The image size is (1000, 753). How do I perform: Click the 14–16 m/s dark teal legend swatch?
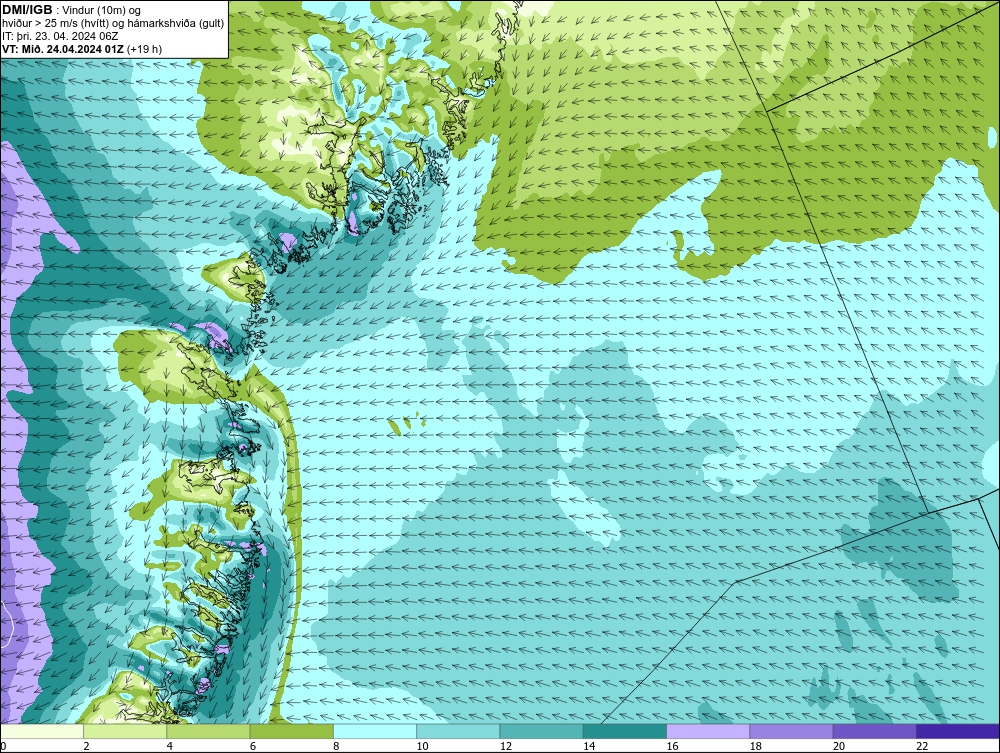point(624,731)
